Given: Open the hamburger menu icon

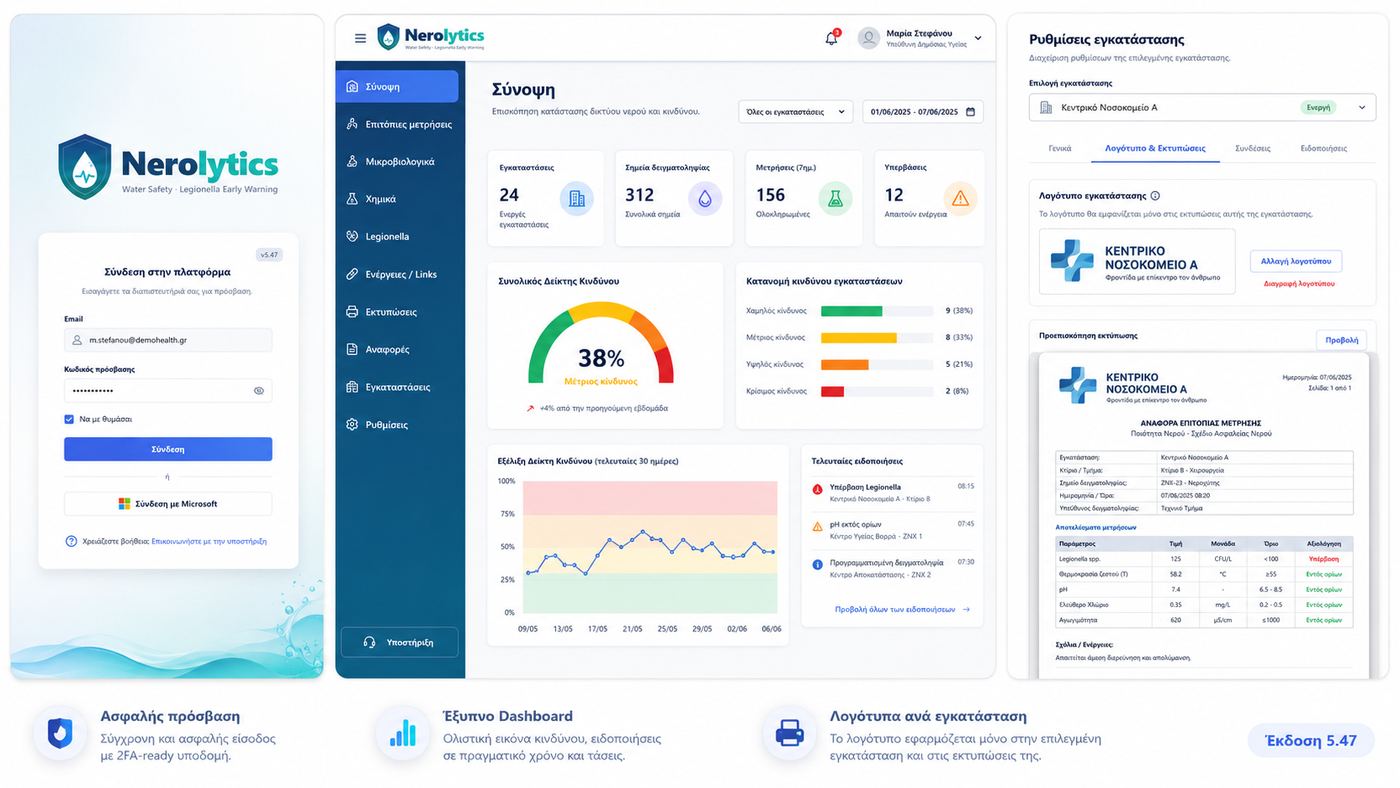Looking at the screenshot, I should pos(360,38).
